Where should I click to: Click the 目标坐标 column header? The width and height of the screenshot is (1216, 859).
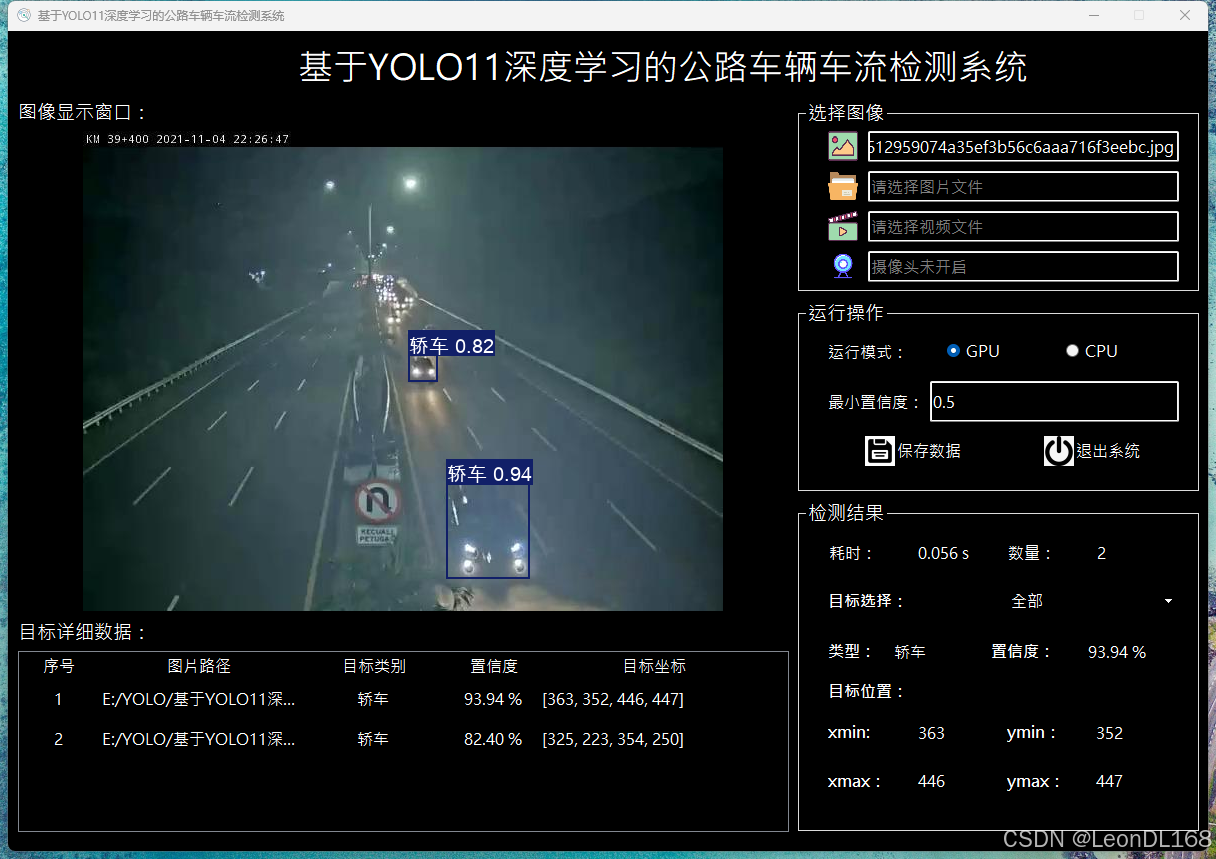(654, 666)
